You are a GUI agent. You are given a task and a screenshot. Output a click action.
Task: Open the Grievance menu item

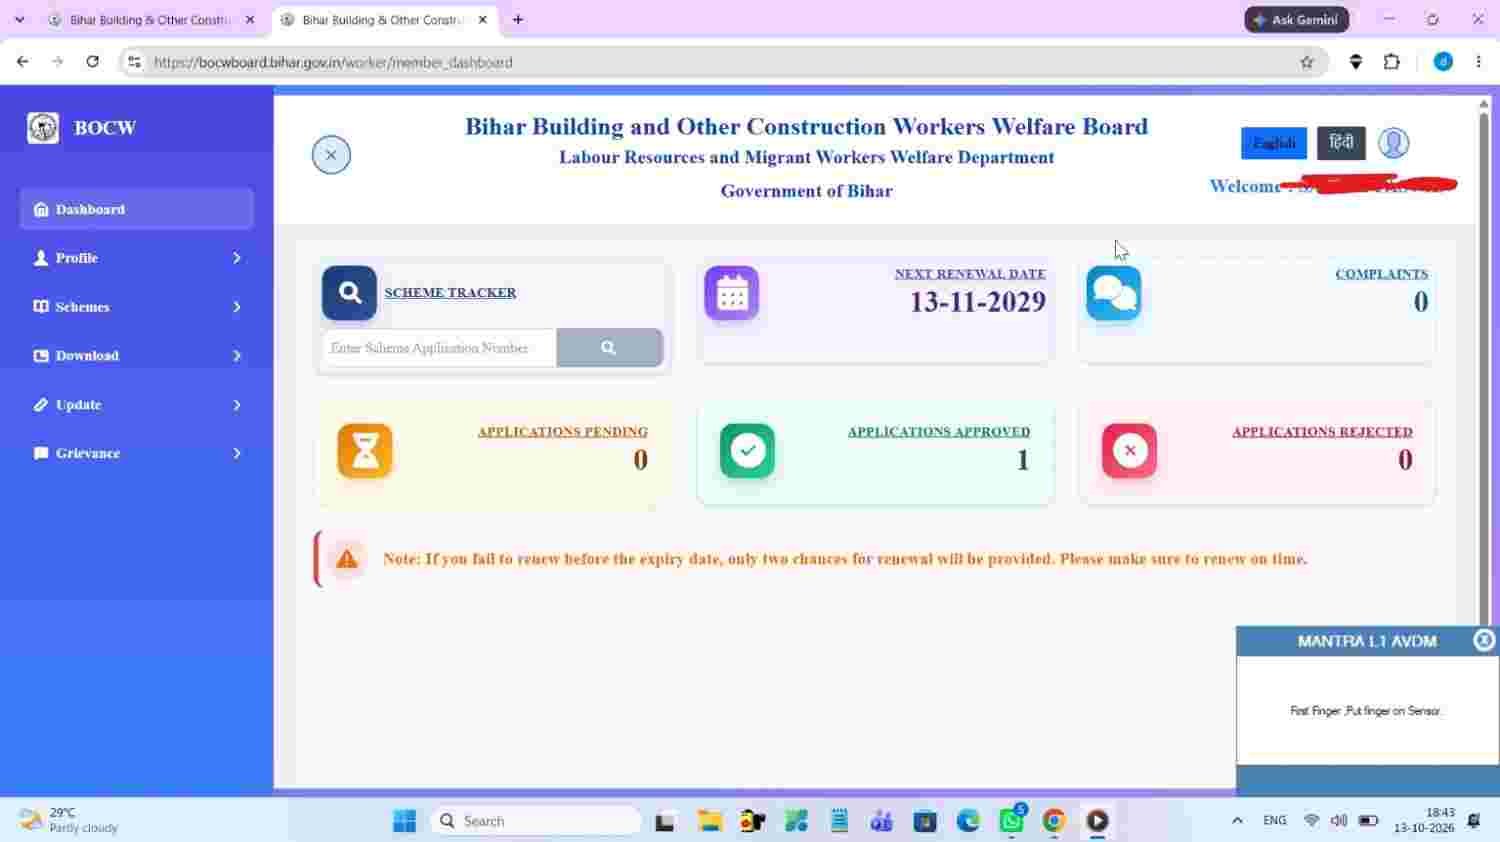pyautogui.click(x=137, y=453)
